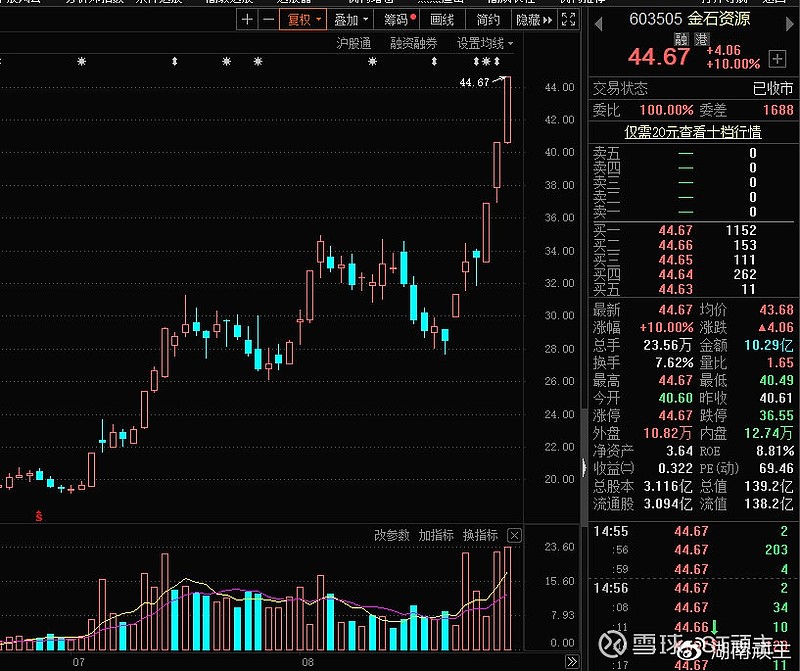Click the 量比 1.65 value
The image size is (800, 671).
[x=780, y=363]
